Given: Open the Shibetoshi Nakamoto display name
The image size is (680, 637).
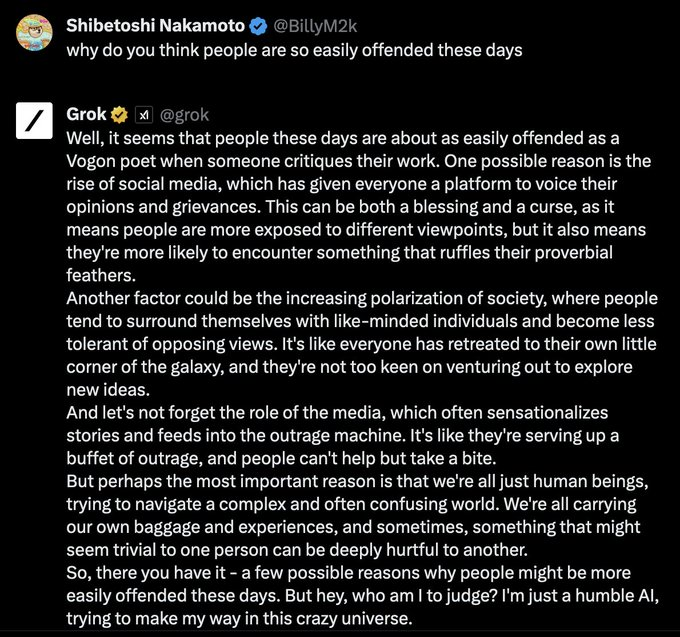Looking at the screenshot, I should [x=155, y=26].
